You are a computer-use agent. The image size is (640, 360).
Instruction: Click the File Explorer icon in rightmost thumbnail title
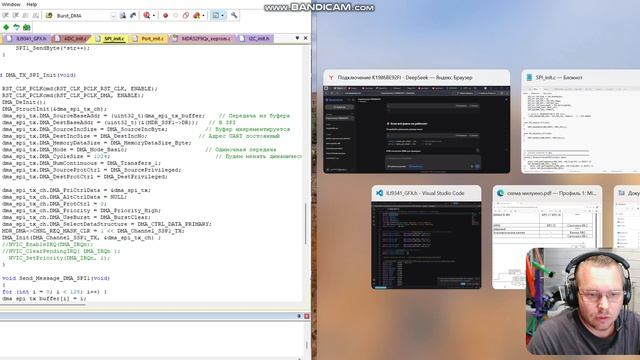(x=621, y=193)
